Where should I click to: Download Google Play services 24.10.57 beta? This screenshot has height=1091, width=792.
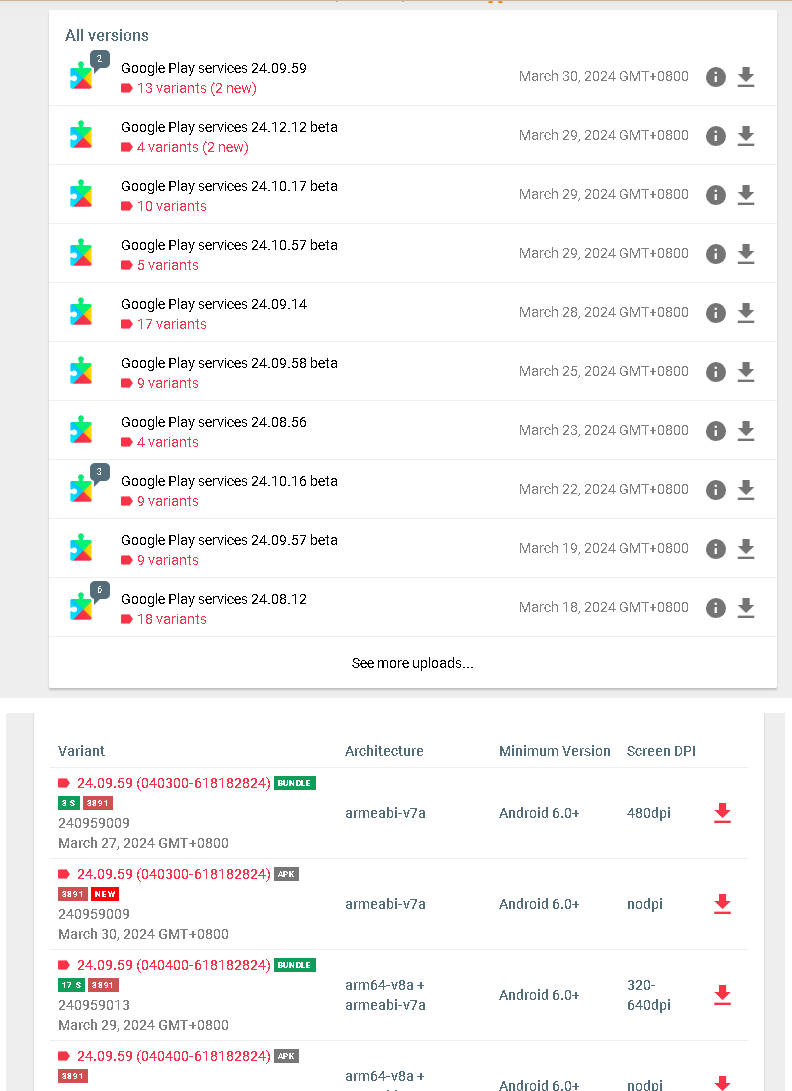click(x=746, y=254)
